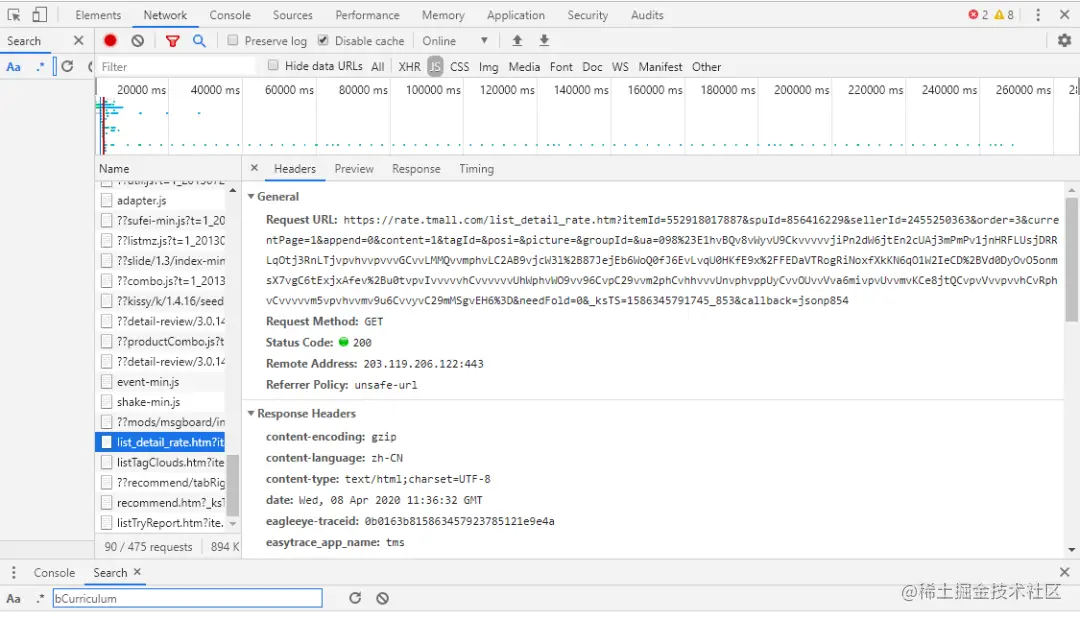Open the Sources panel tab
Image resolution: width=1080 pixels, height=620 pixels.
(292, 14)
